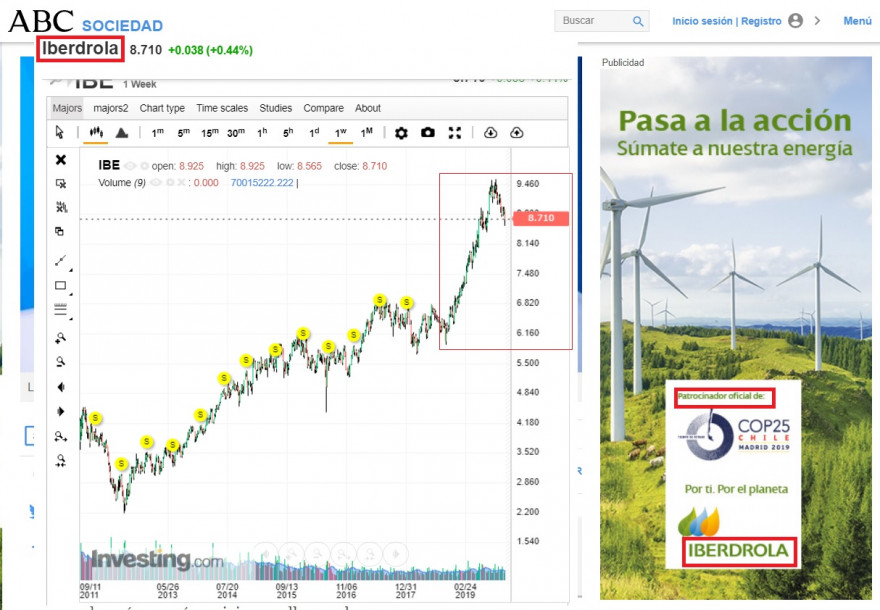
Task: Open the Compare menu
Action: [x=323, y=108]
